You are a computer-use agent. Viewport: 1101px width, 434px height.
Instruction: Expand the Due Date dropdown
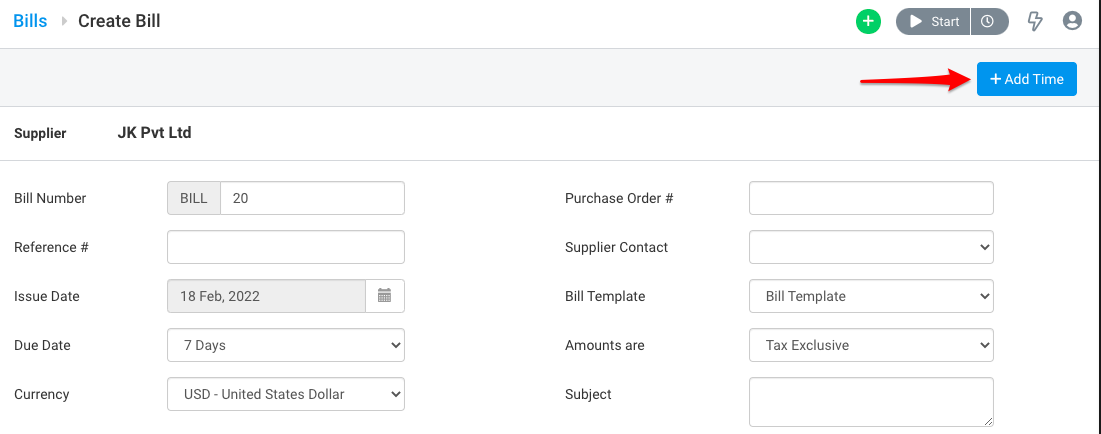pos(285,345)
